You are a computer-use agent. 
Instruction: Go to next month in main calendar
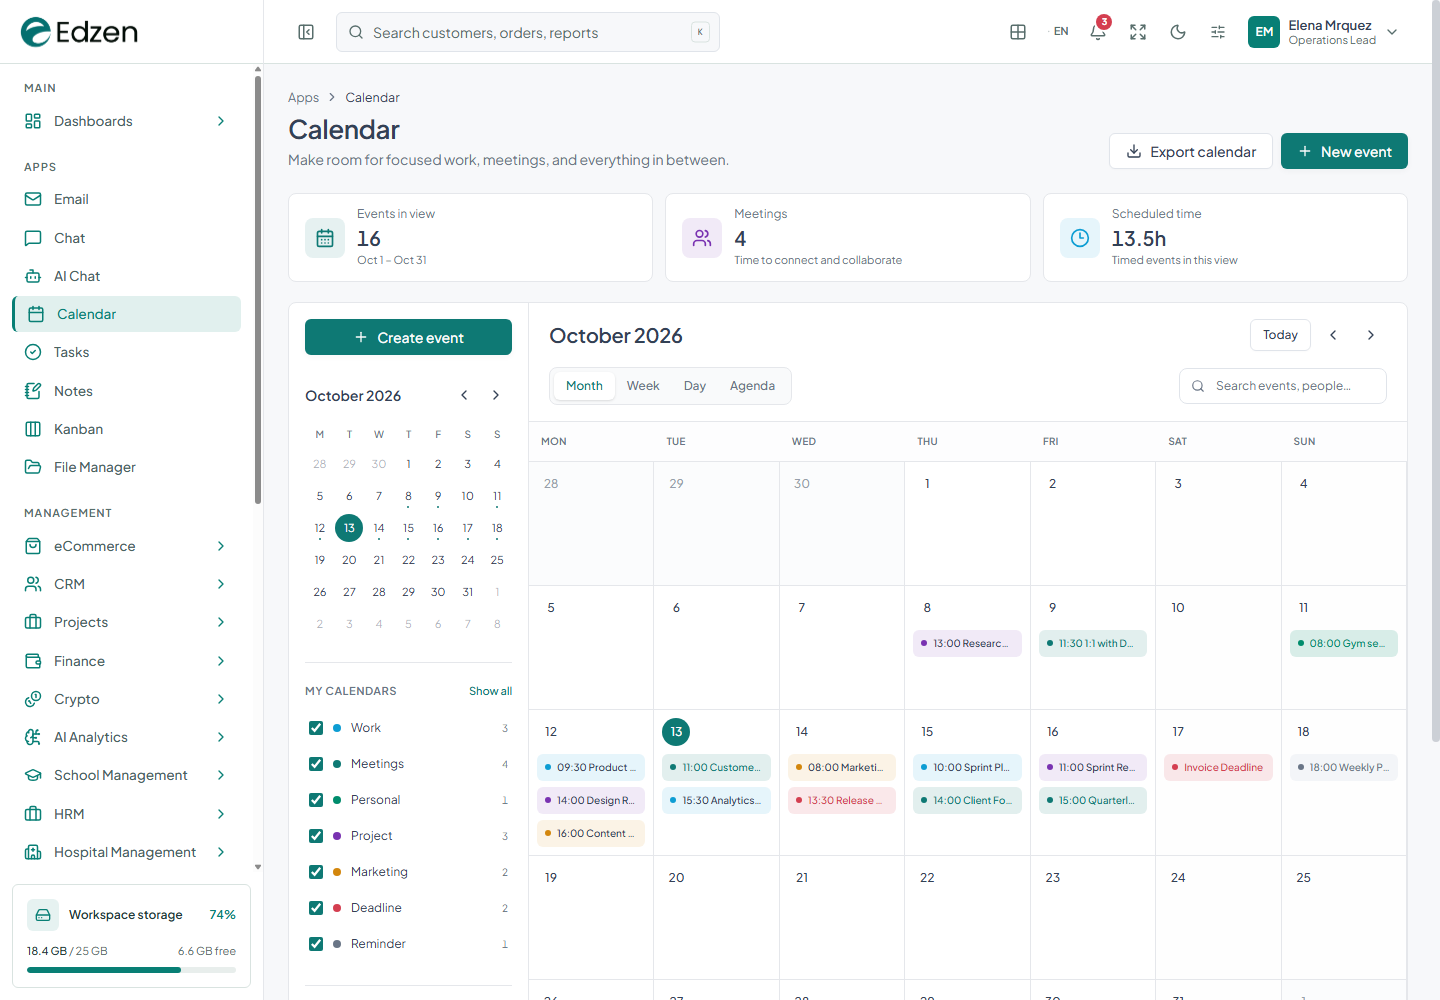(x=1371, y=335)
